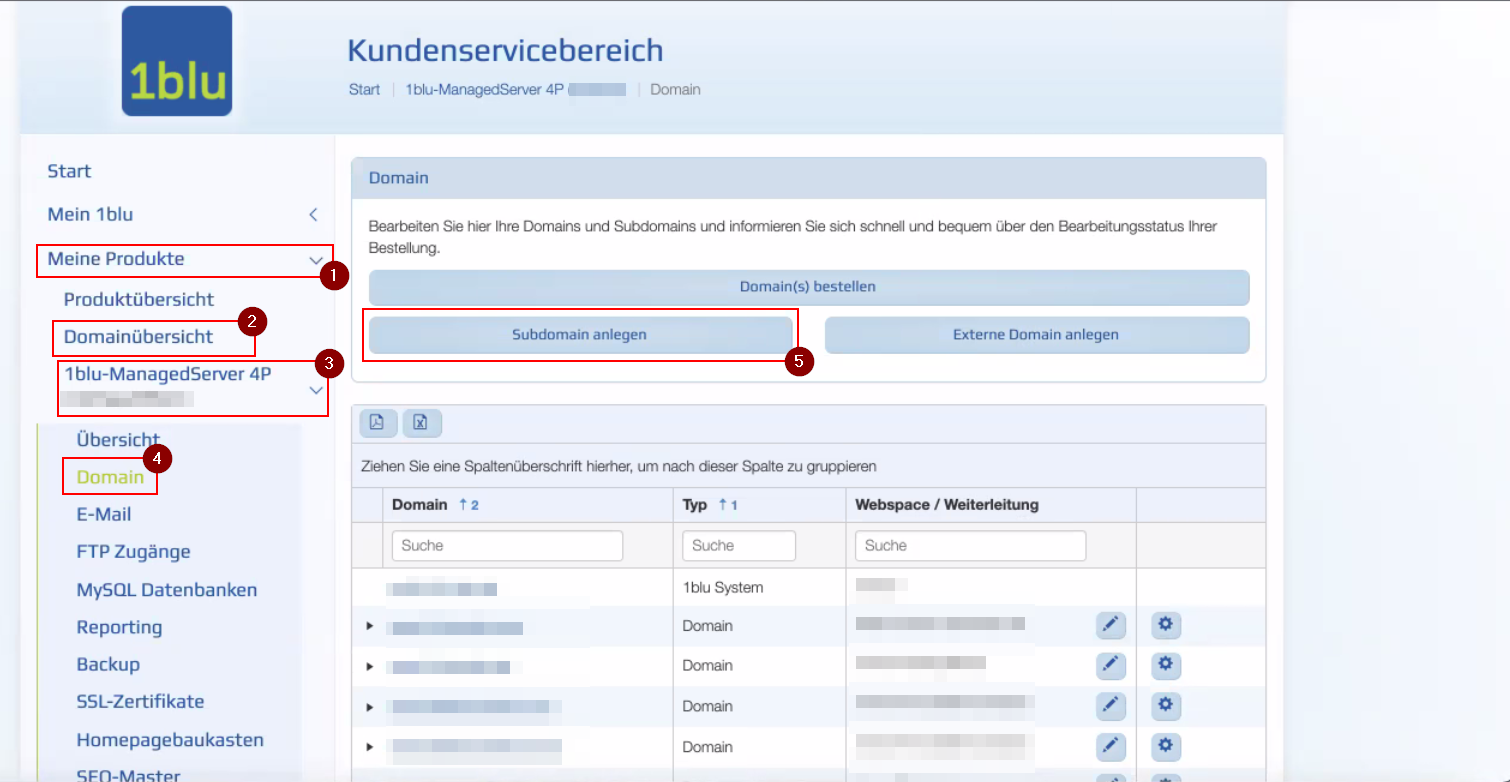The image size is (1510, 782).
Task: Follow the Start breadcrumb link
Action: [364, 90]
